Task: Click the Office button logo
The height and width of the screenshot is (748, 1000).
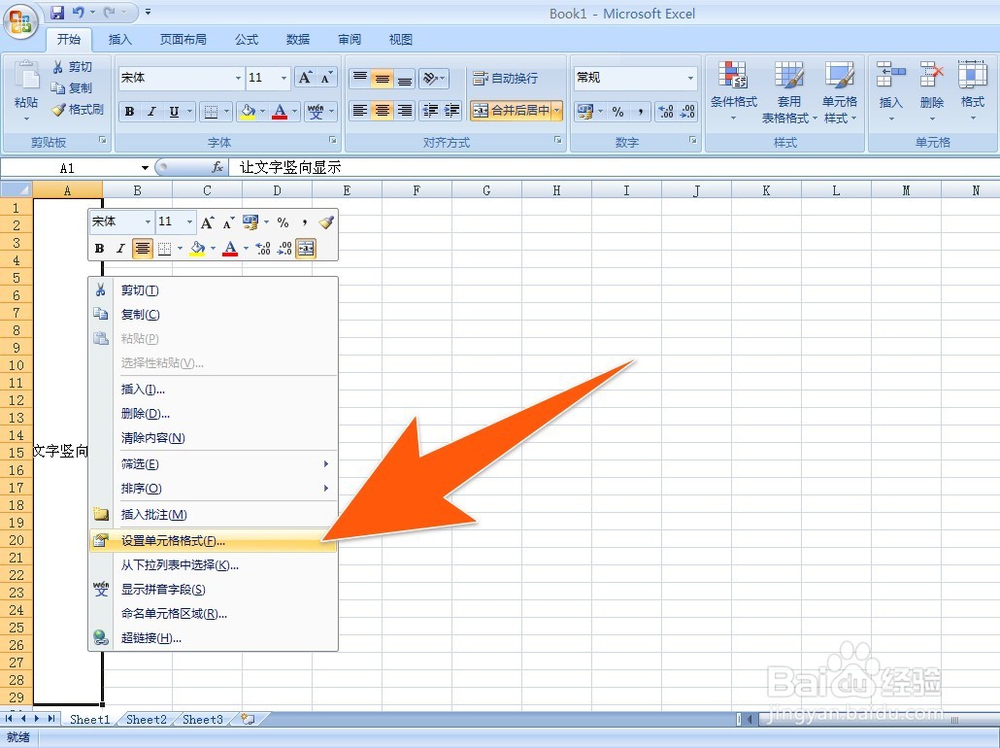Action: [x=20, y=22]
